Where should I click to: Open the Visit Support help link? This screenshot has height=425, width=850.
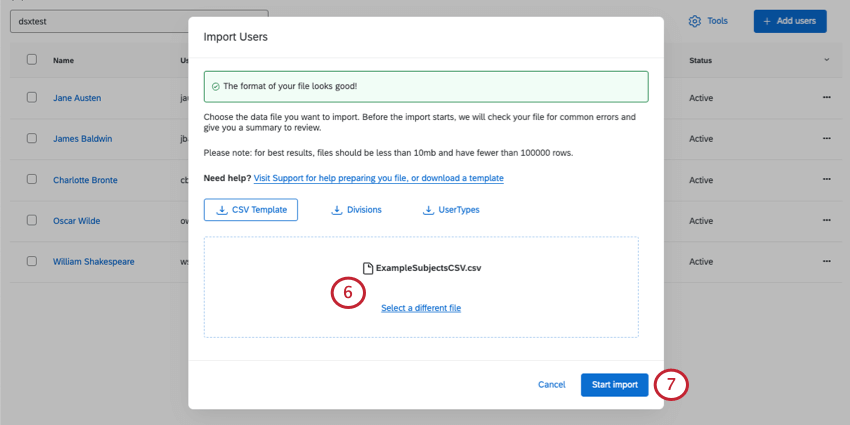pyautogui.click(x=378, y=178)
